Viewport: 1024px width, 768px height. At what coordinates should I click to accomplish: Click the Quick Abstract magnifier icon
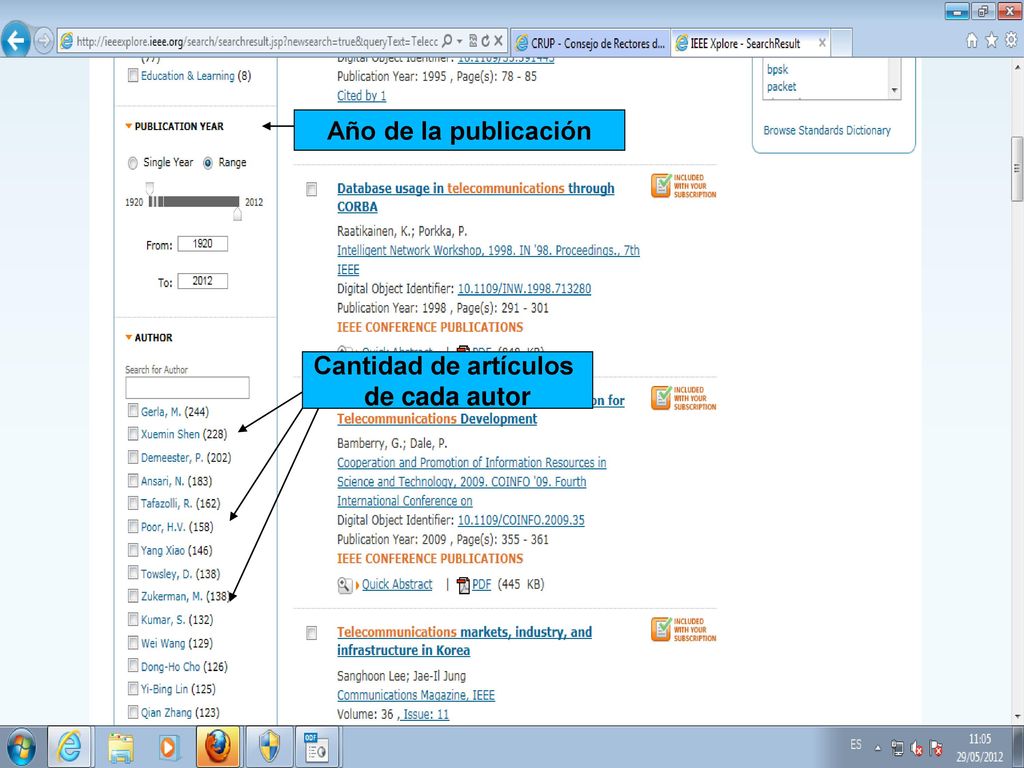tap(345, 585)
